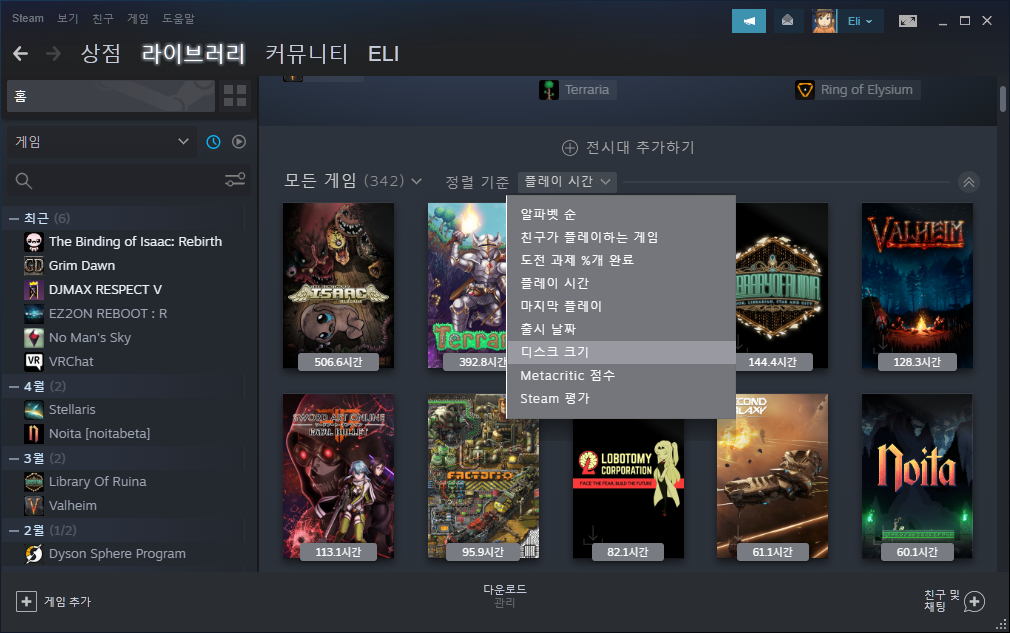Choose 디스크 크기 sort option

coord(621,352)
